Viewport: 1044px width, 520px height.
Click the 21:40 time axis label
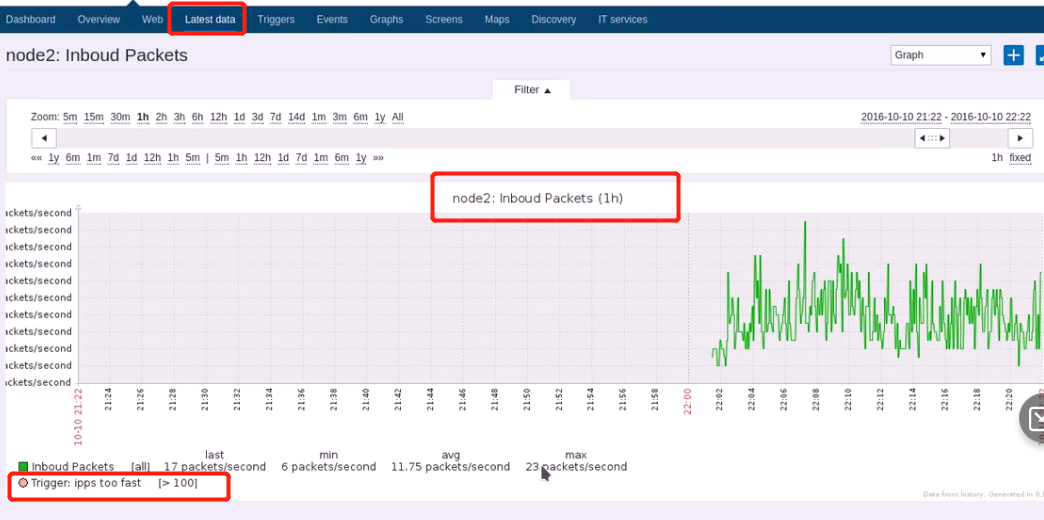pos(366,401)
